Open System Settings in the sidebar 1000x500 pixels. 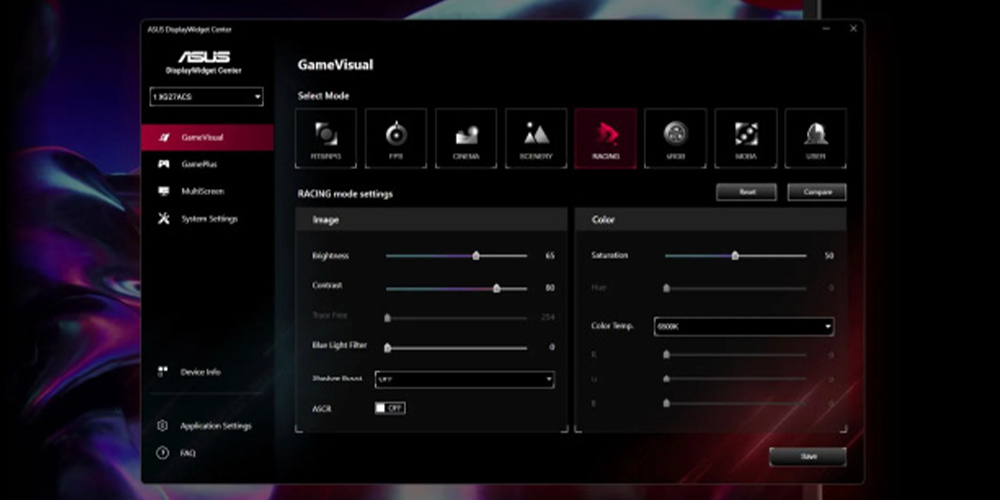pyautogui.click(x=207, y=219)
